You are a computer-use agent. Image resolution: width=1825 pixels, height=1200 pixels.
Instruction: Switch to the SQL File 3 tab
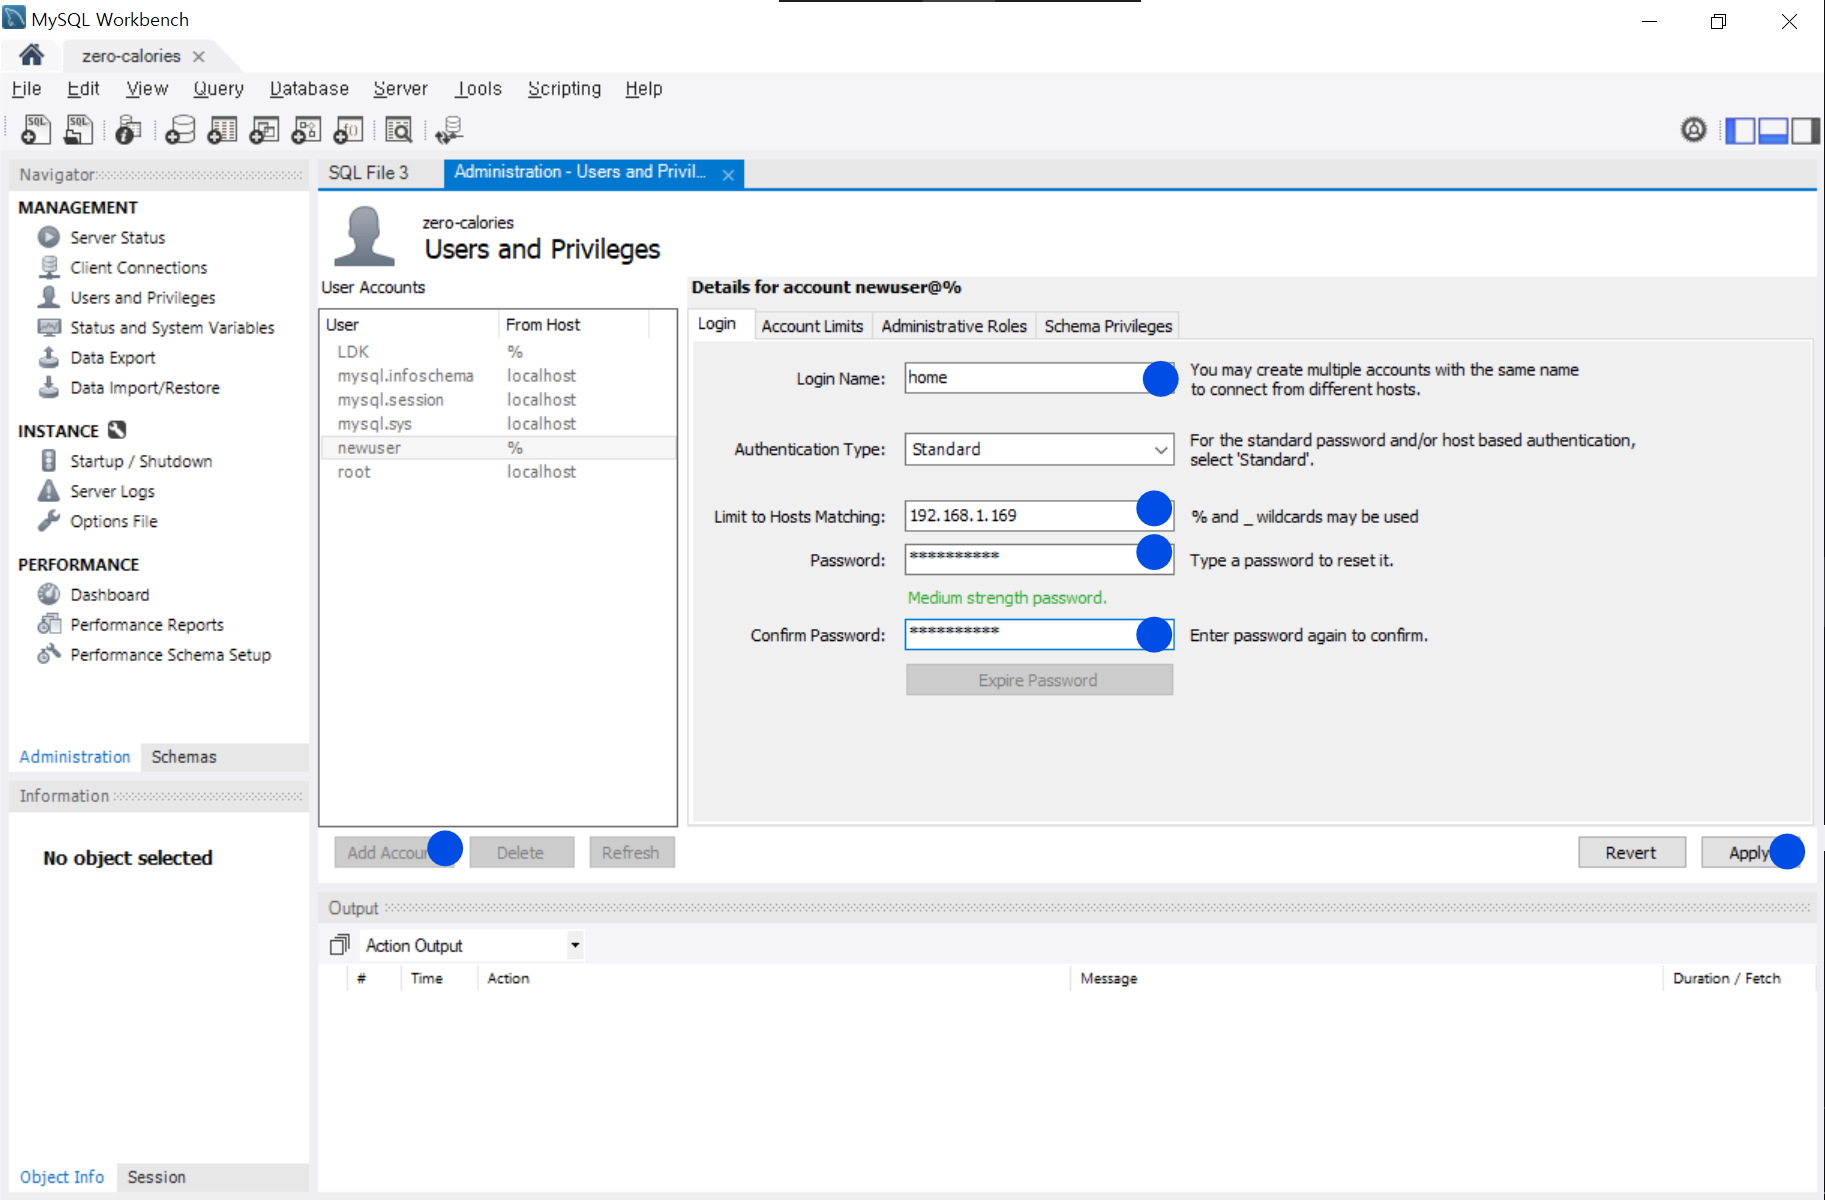point(369,173)
